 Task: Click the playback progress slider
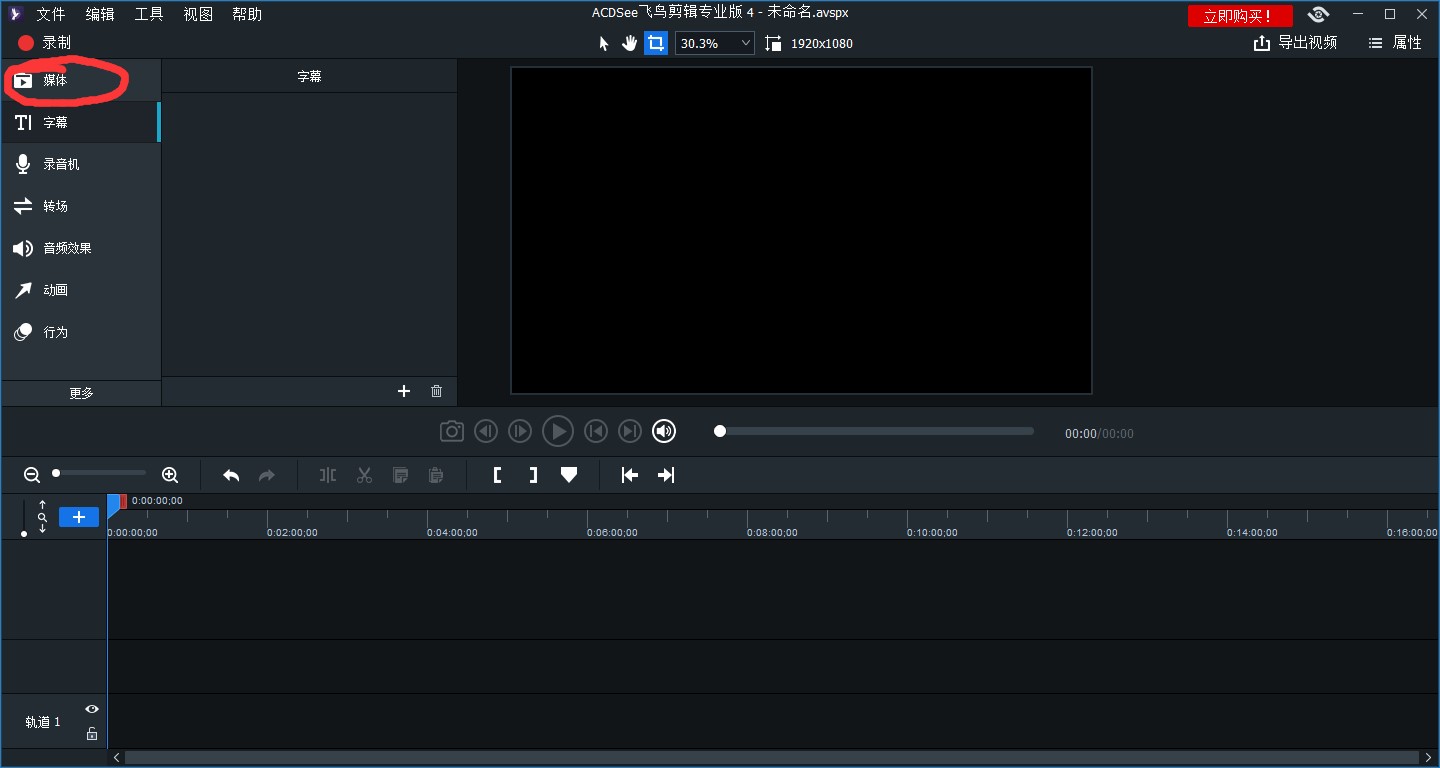tap(875, 431)
